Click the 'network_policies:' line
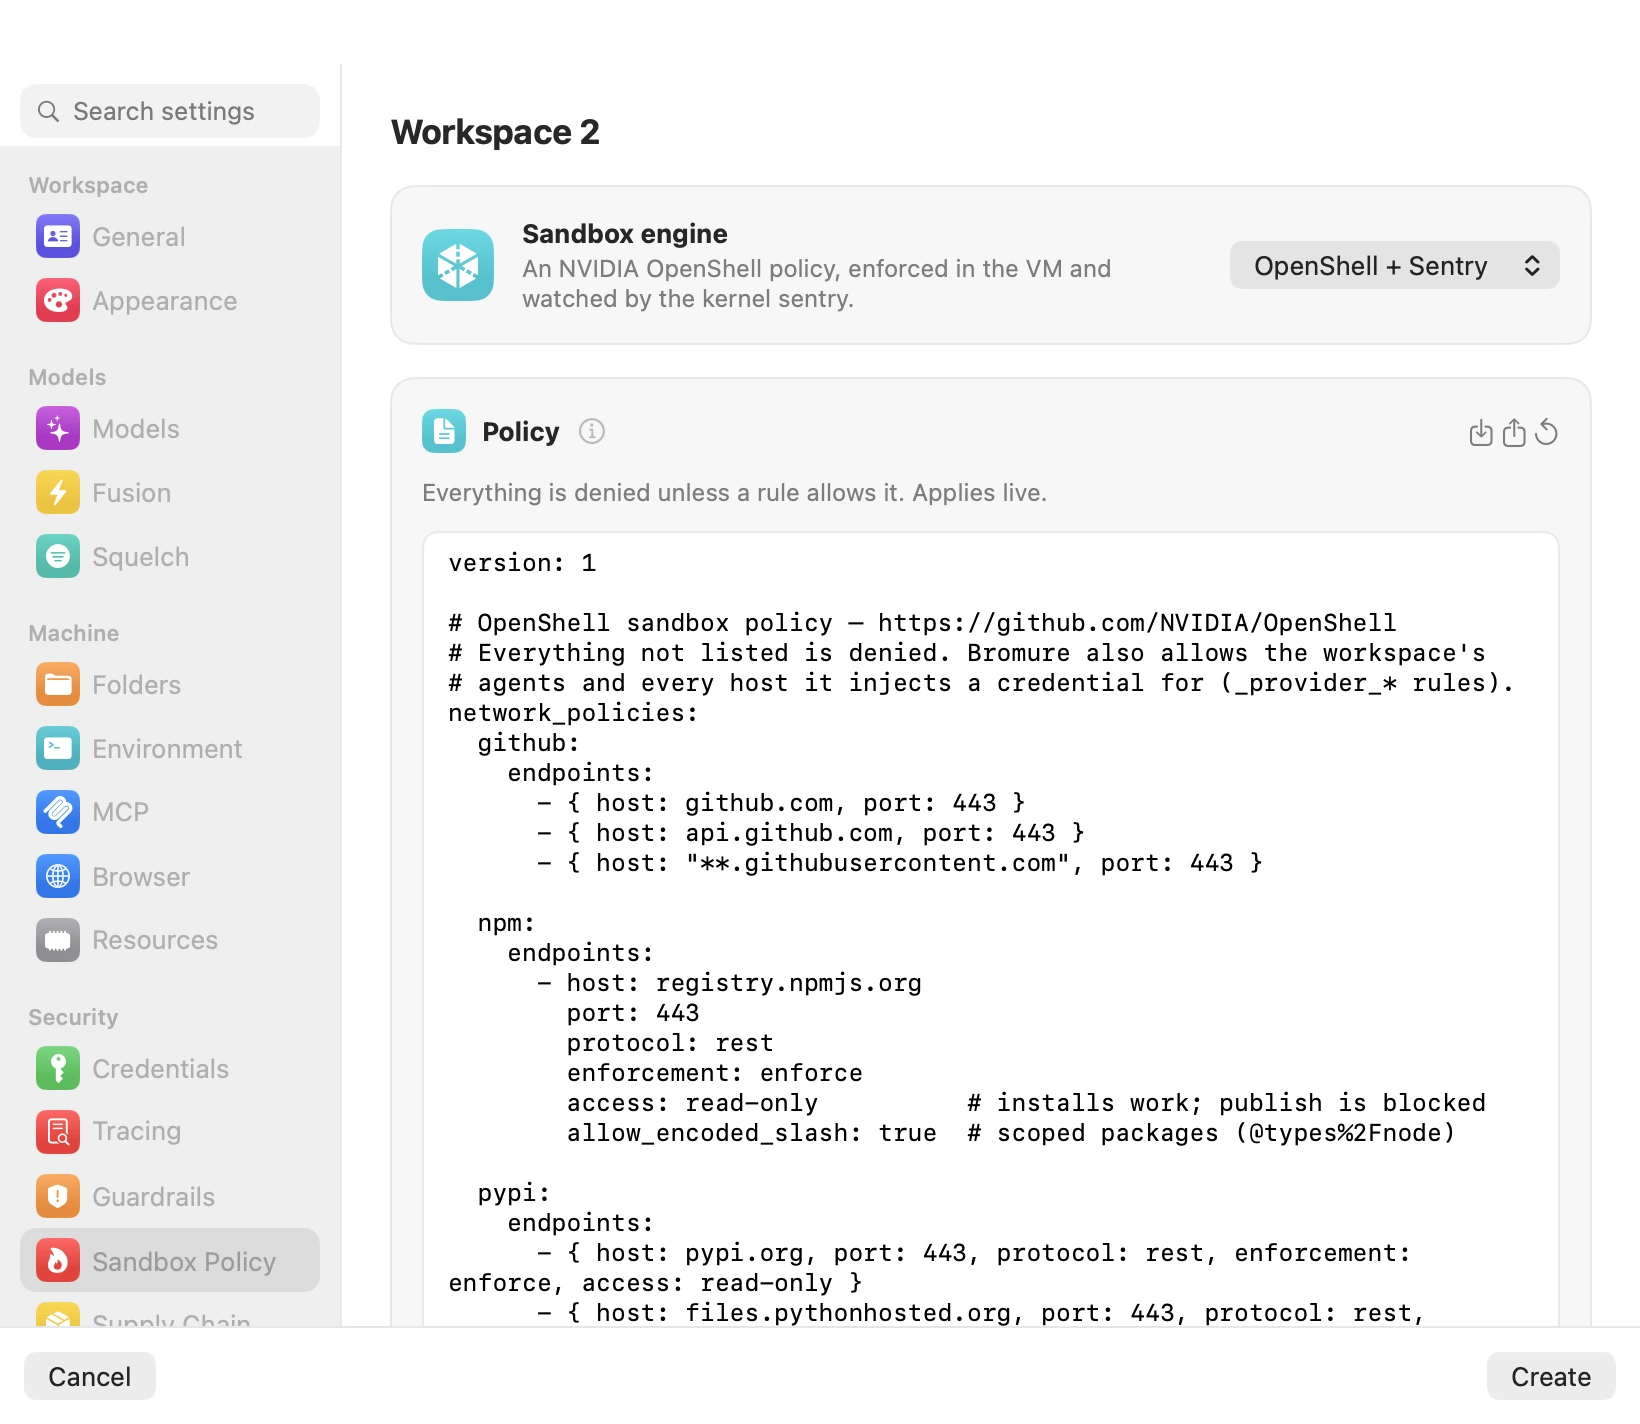This screenshot has width=1640, height=1424. pyautogui.click(x=573, y=713)
